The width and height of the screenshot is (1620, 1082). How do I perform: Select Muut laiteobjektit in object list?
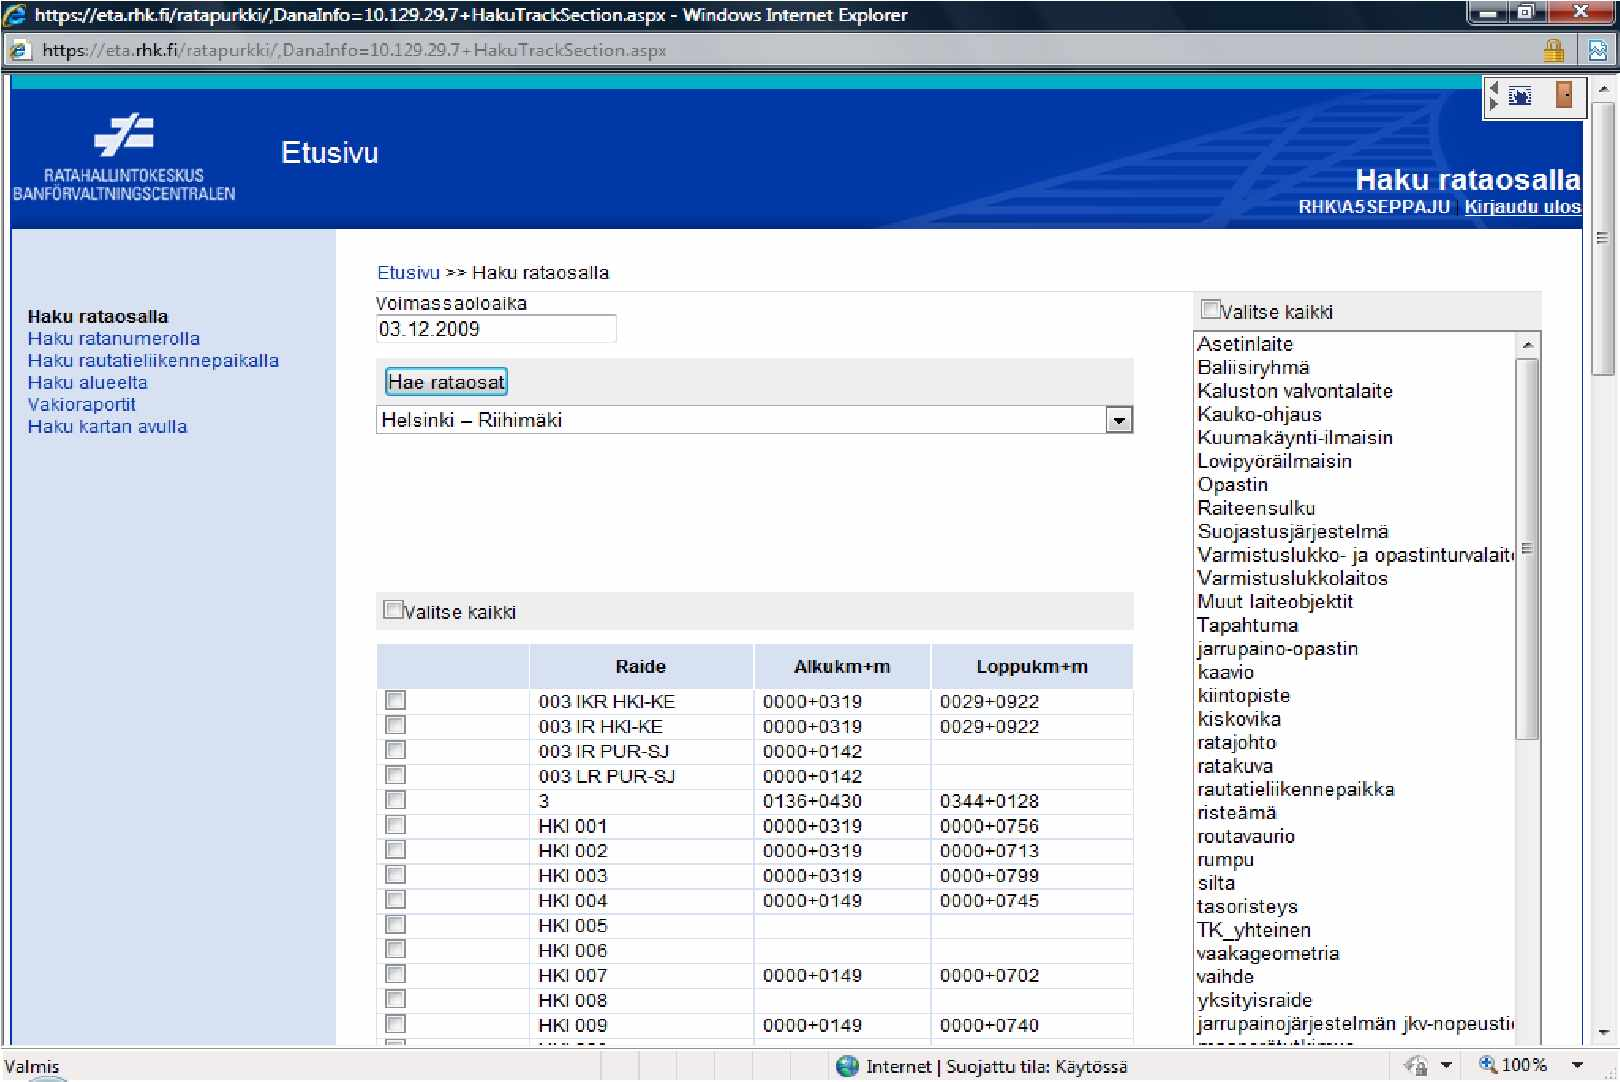pyautogui.click(x=1275, y=601)
